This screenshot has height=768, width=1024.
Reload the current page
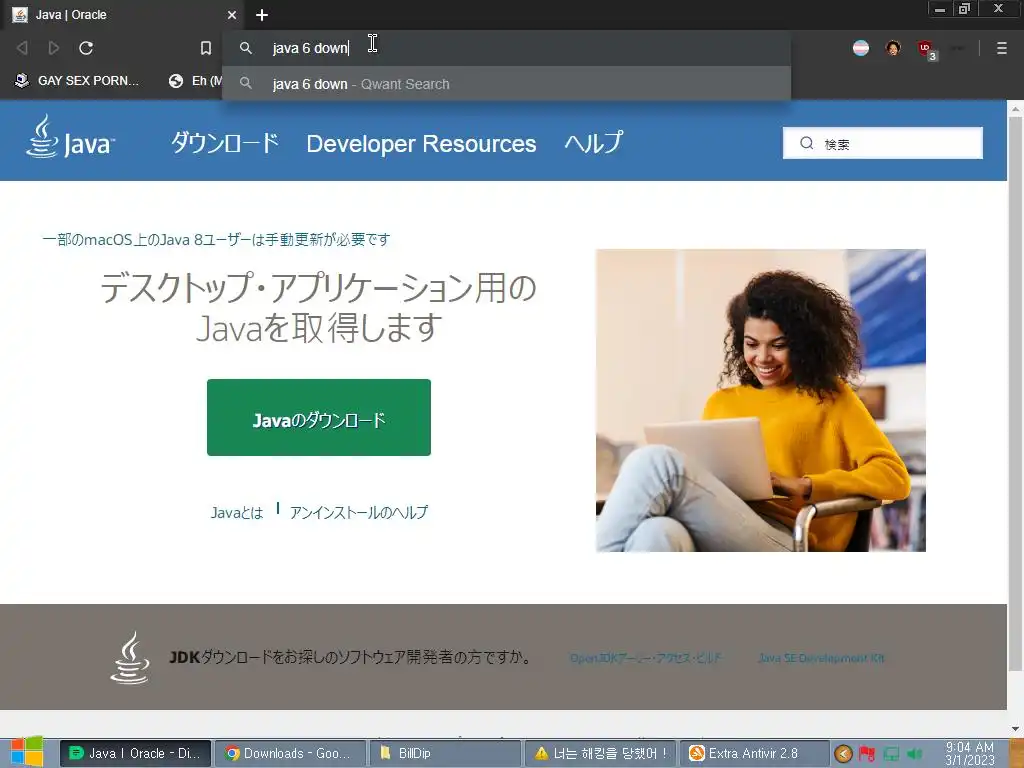pyautogui.click(x=86, y=48)
